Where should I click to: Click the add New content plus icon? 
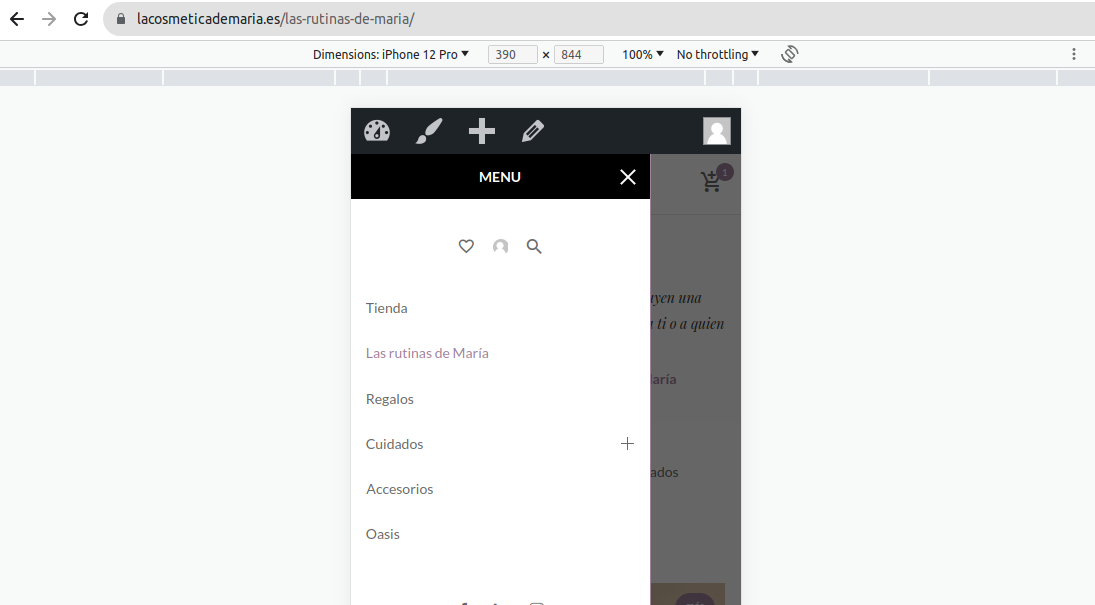[482, 131]
